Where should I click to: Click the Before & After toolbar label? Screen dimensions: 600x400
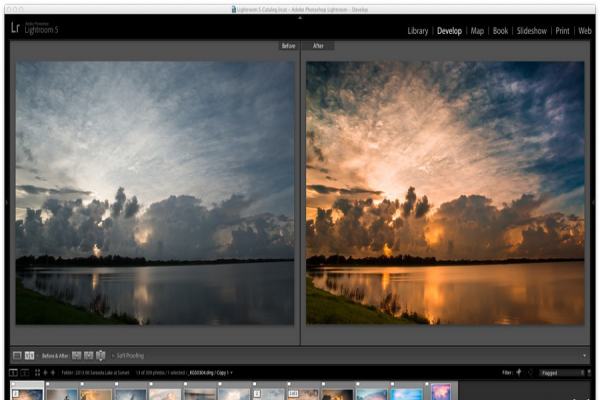pyautogui.click(x=55, y=356)
